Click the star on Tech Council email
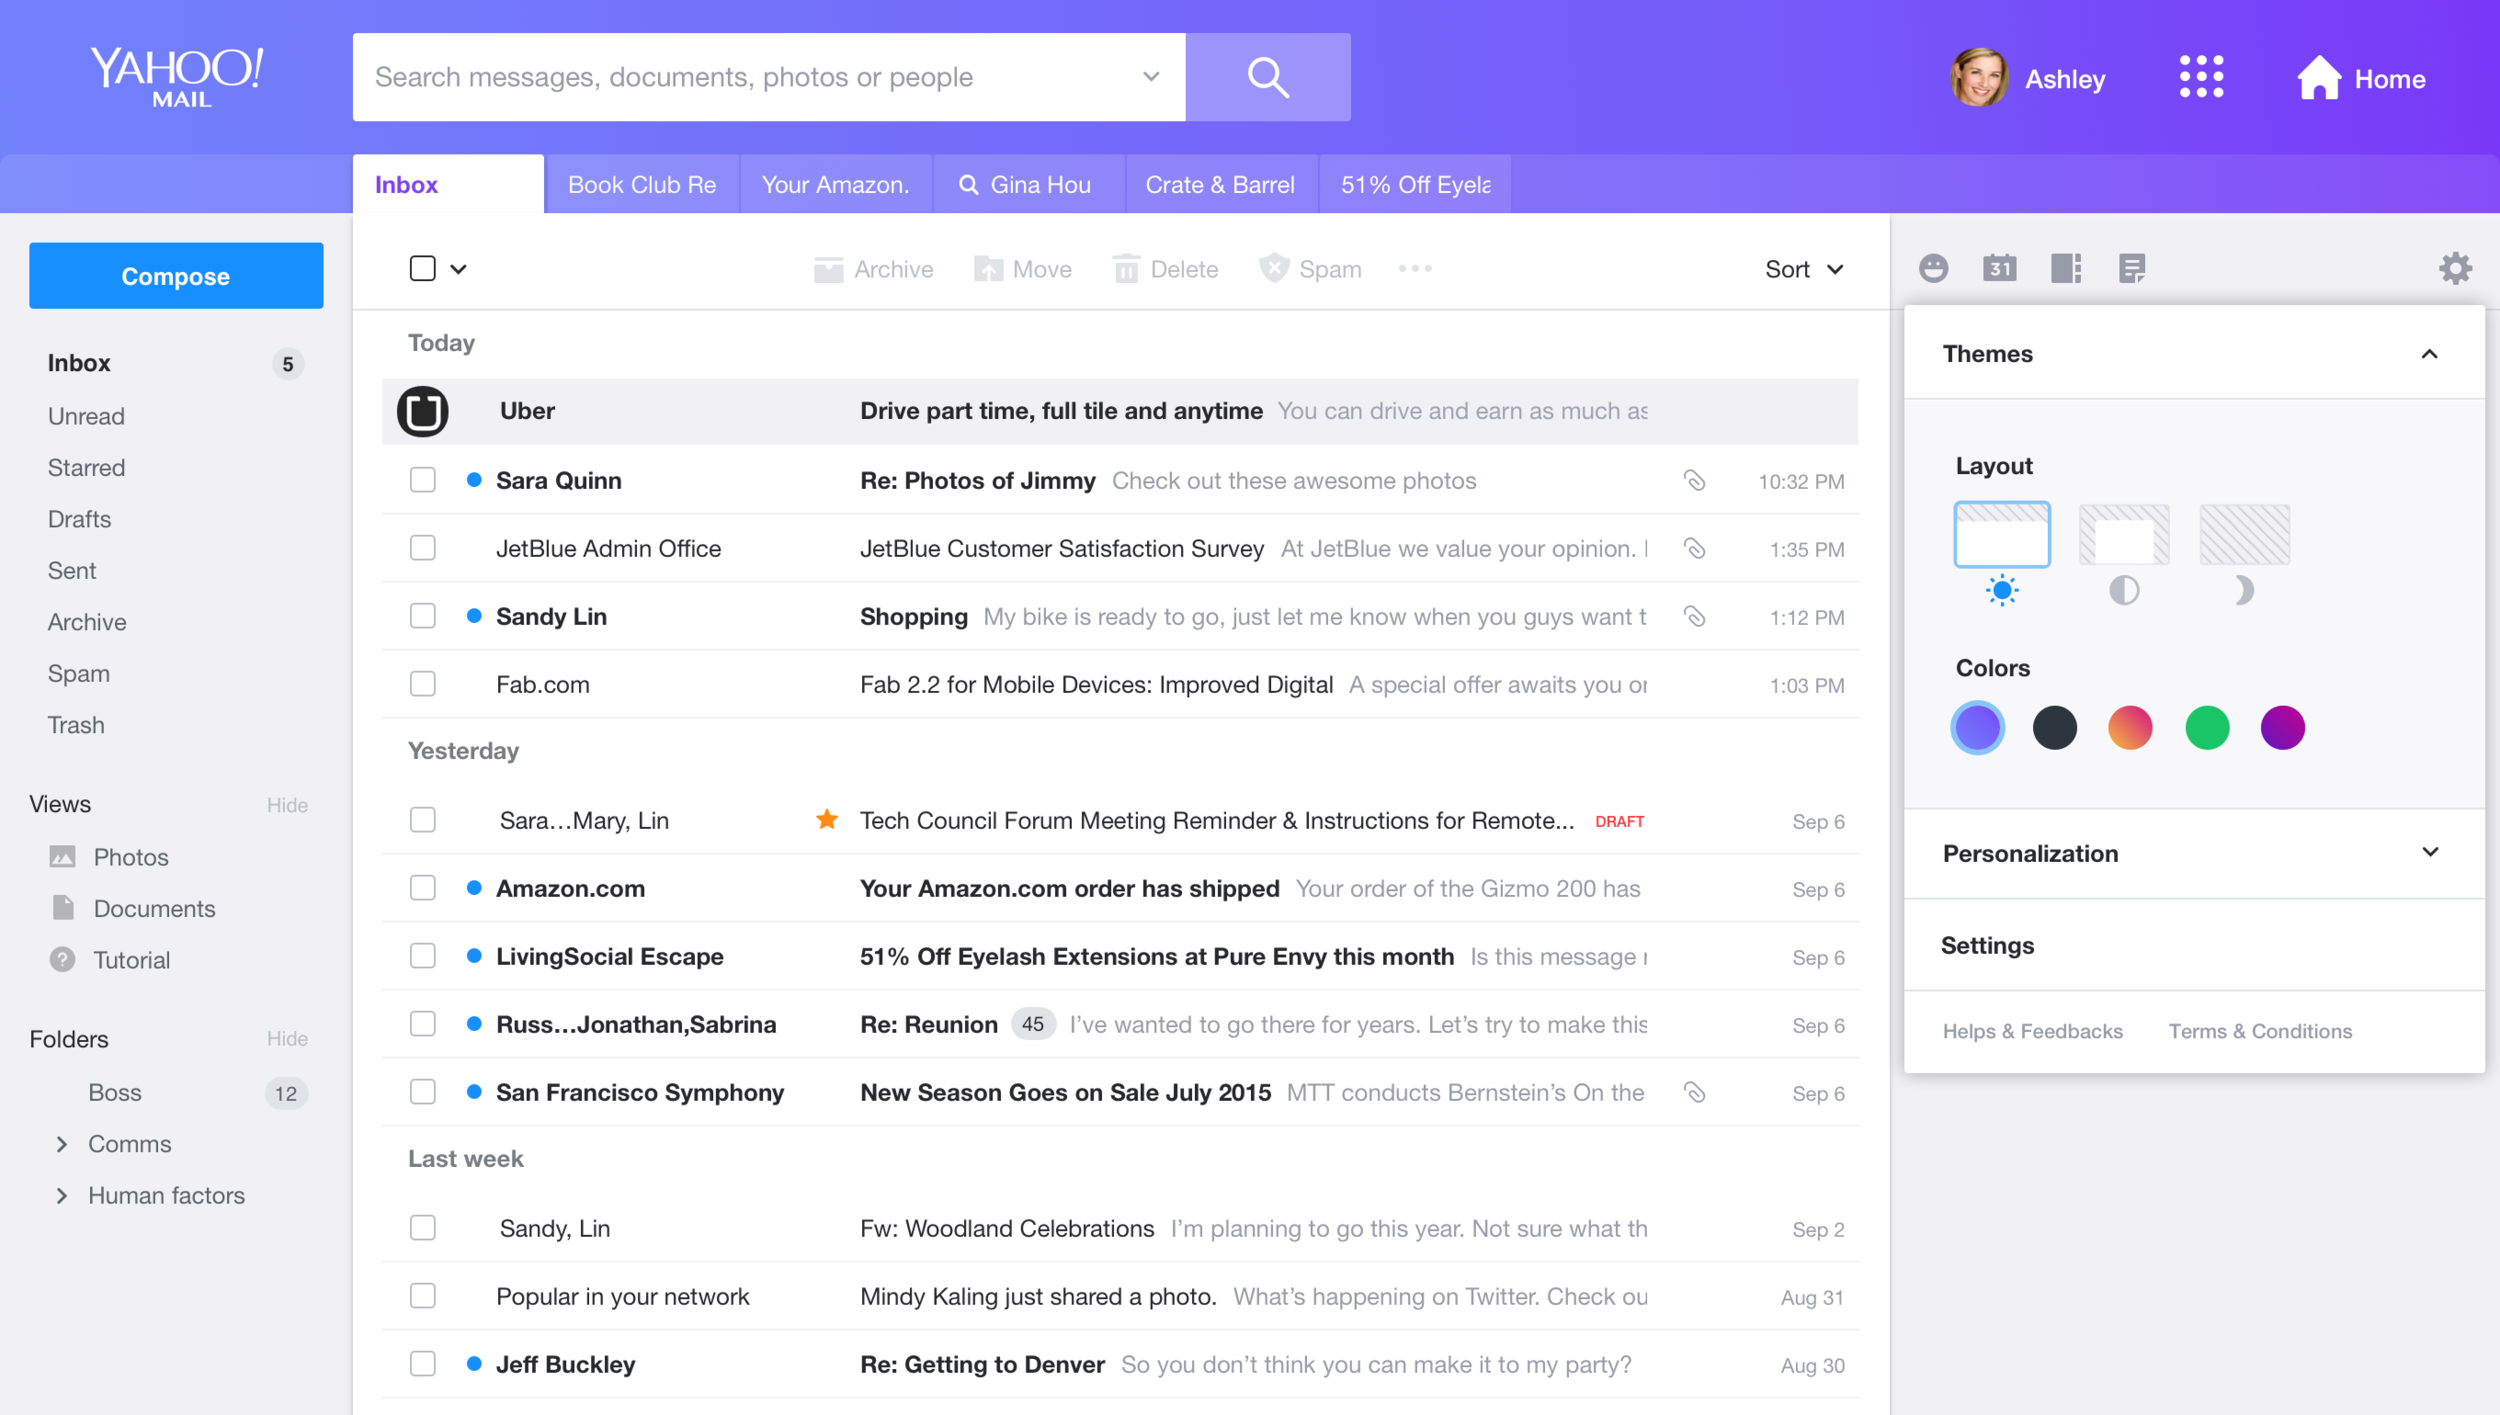This screenshot has width=2500, height=1415. (826, 820)
